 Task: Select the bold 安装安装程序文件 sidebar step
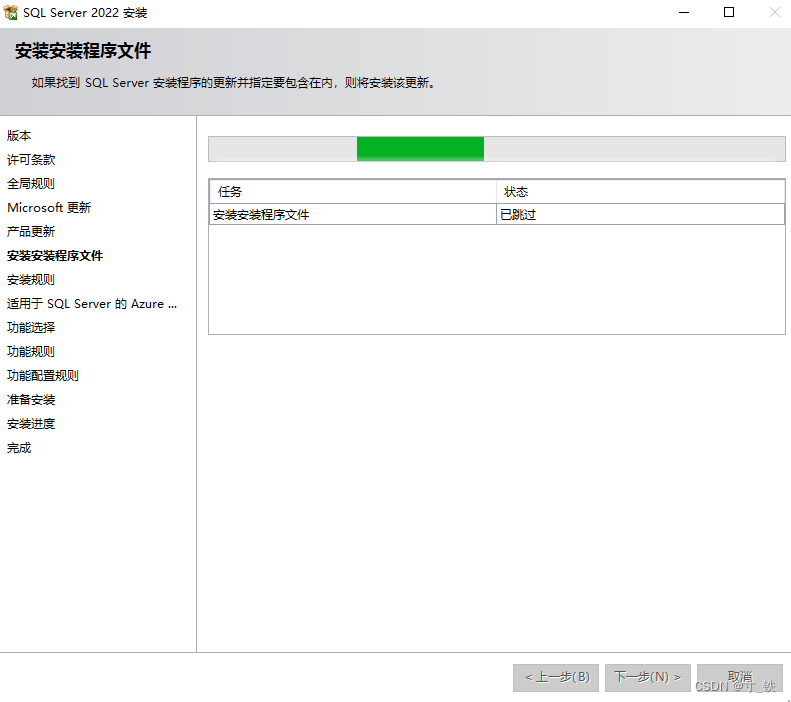(55, 256)
